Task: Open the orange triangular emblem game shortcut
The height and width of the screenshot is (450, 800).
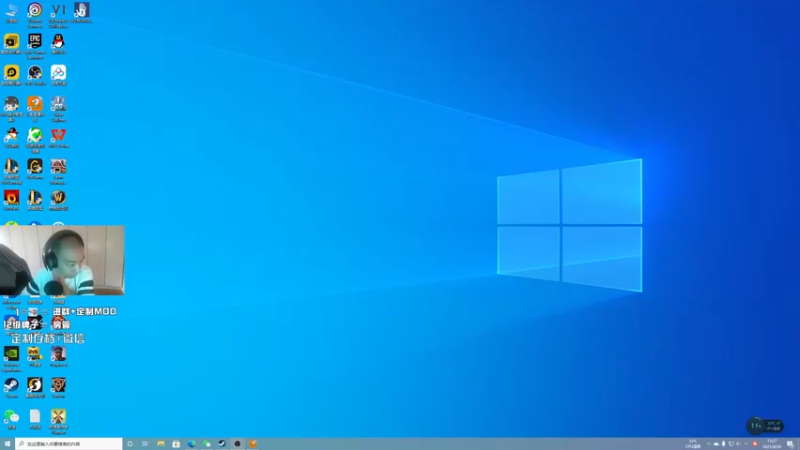Action: 58,387
